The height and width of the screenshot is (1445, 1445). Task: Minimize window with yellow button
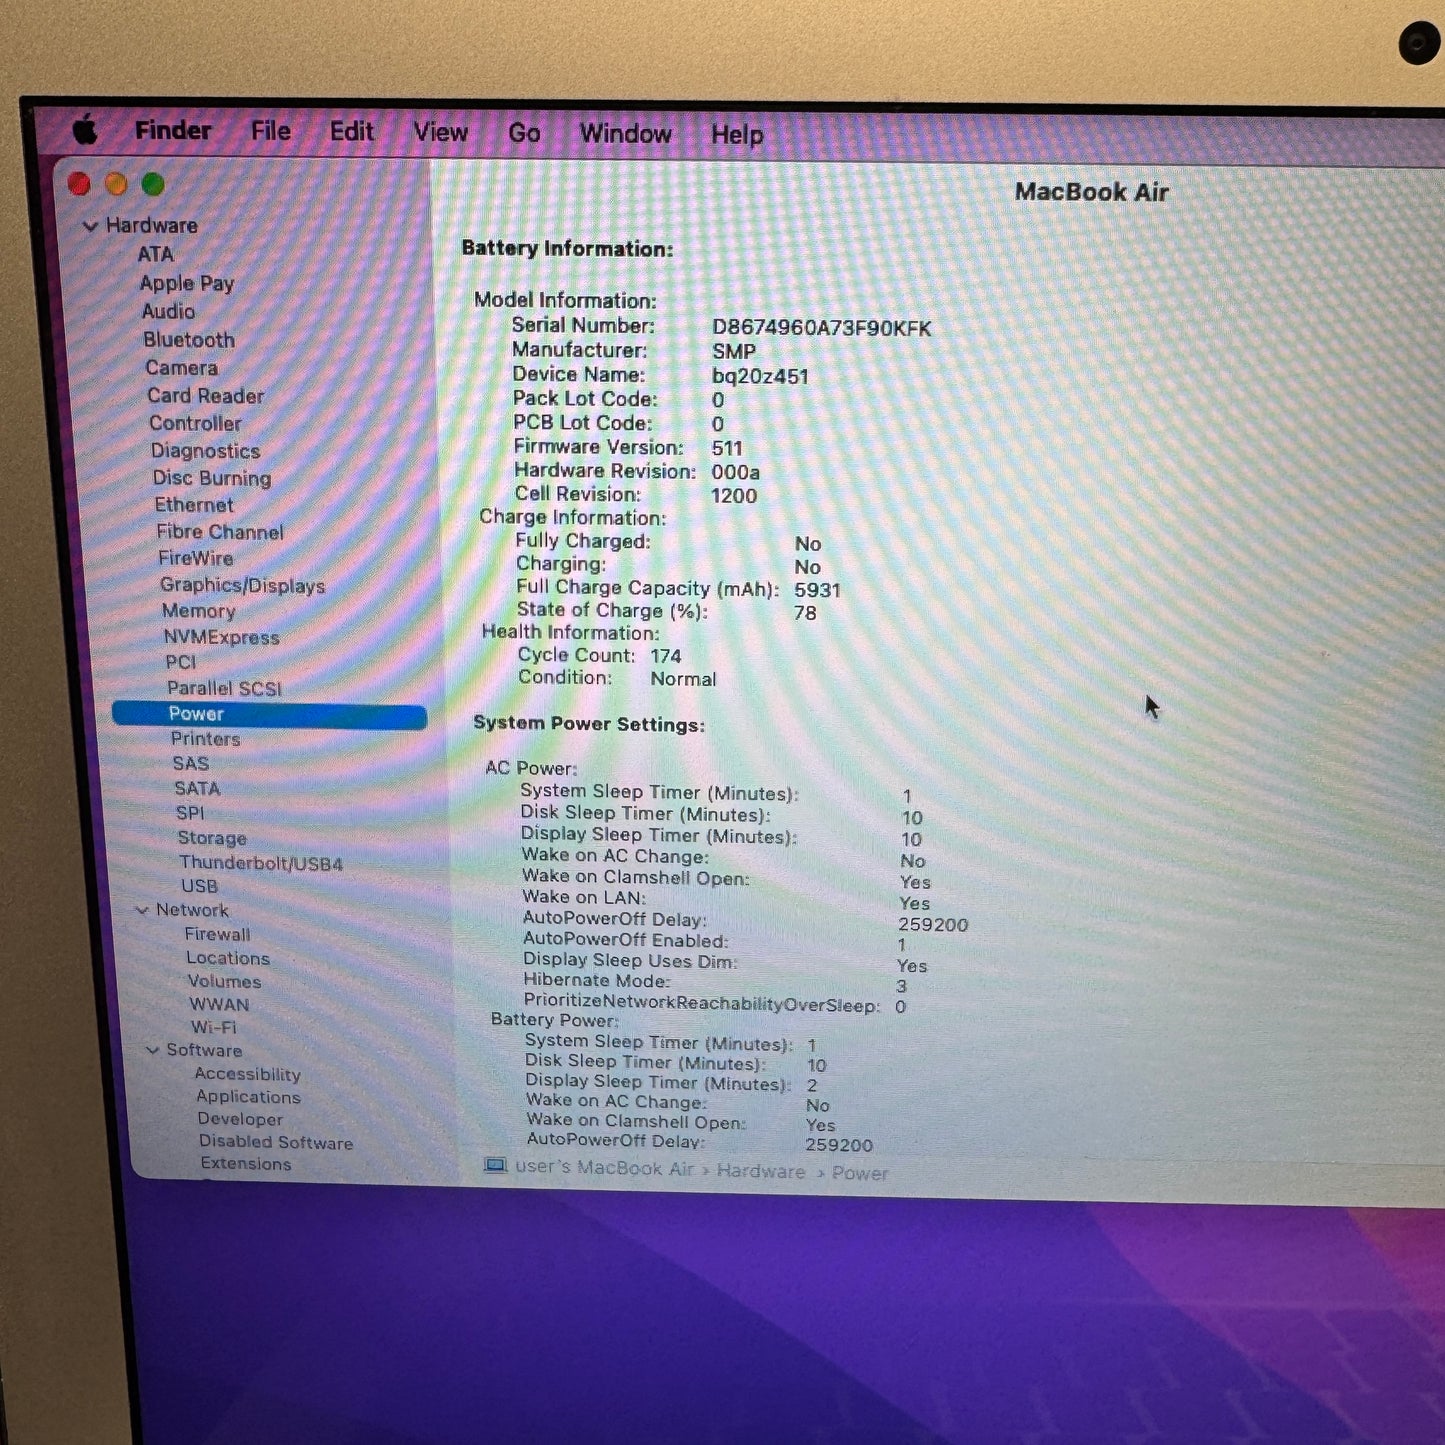[116, 184]
